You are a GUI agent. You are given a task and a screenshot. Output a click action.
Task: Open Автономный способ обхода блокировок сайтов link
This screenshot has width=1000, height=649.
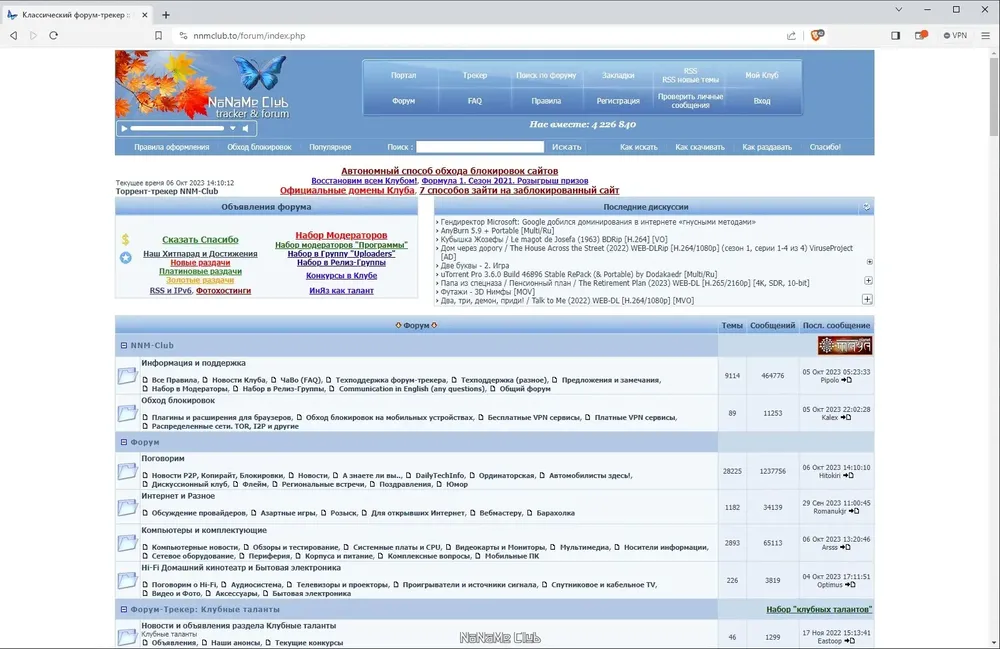click(x=450, y=171)
